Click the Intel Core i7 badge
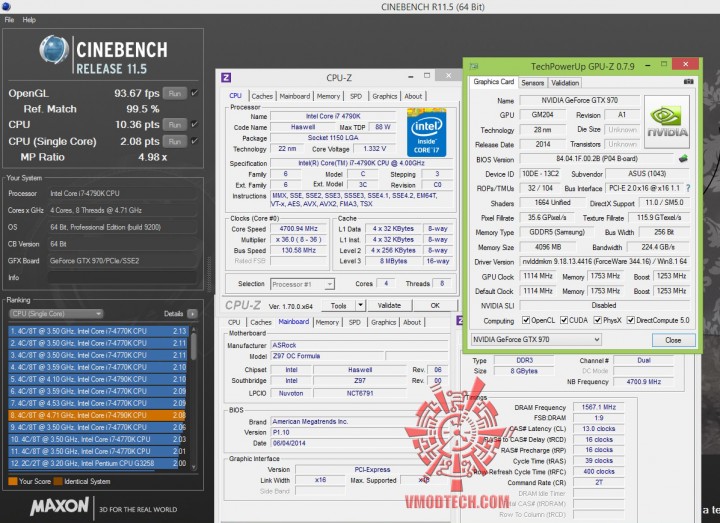Image resolution: width=720 pixels, height=523 pixels. pos(427,132)
